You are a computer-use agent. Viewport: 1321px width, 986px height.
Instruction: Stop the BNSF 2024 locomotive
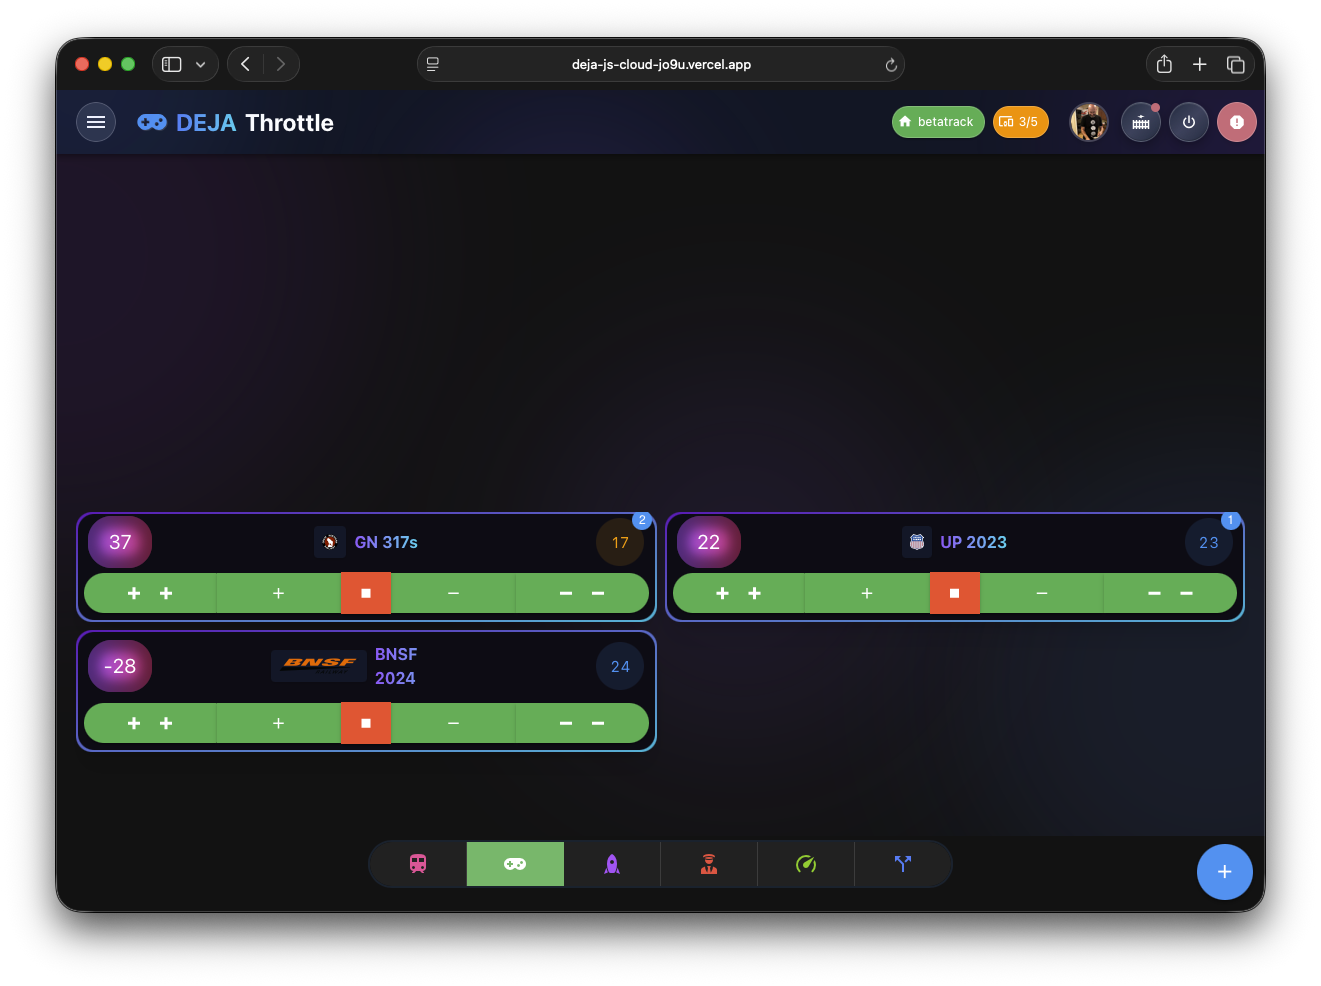click(366, 723)
